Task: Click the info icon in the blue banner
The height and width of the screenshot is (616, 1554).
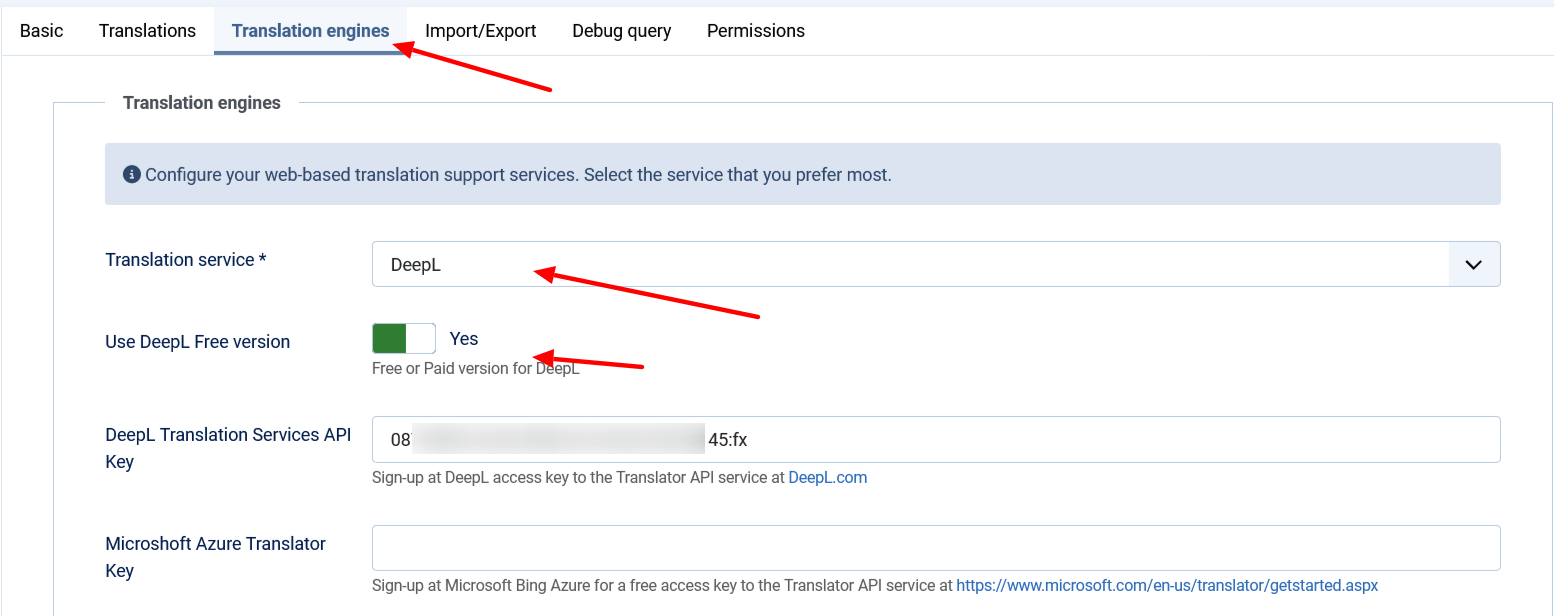Action: pyautogui.click(x=131, y=175)
